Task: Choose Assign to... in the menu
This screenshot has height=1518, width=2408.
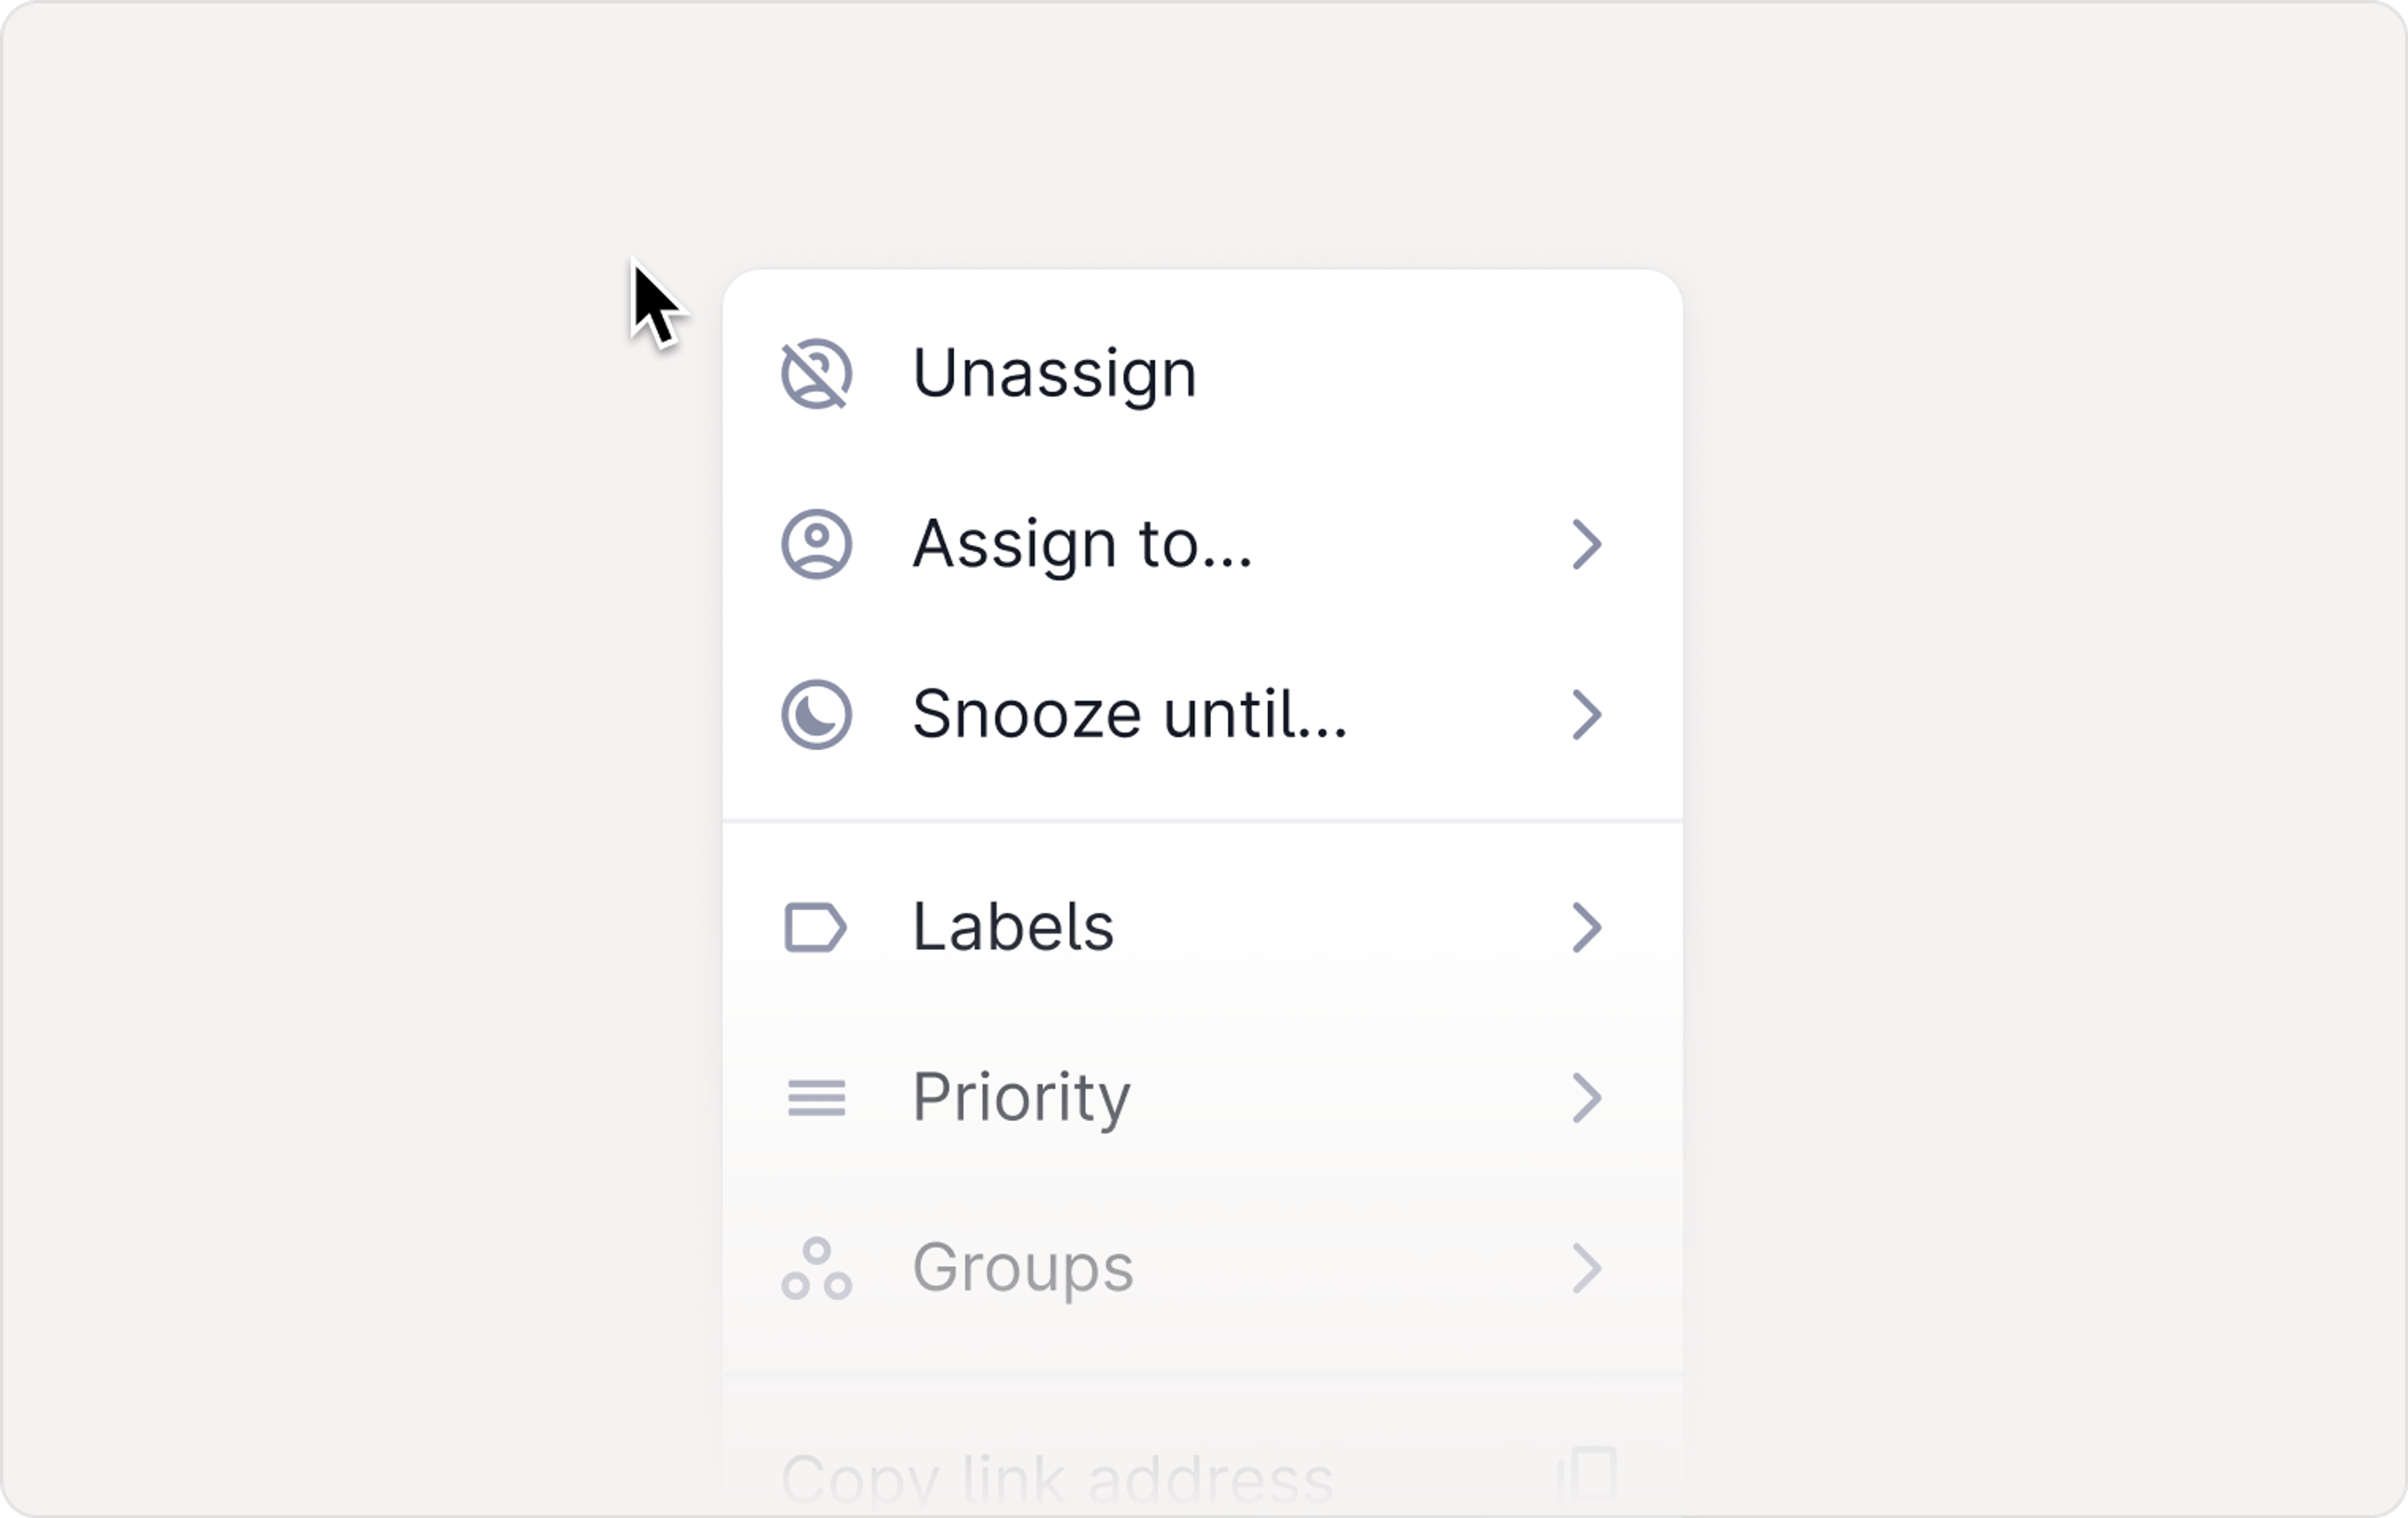Action: point(1082,543)
